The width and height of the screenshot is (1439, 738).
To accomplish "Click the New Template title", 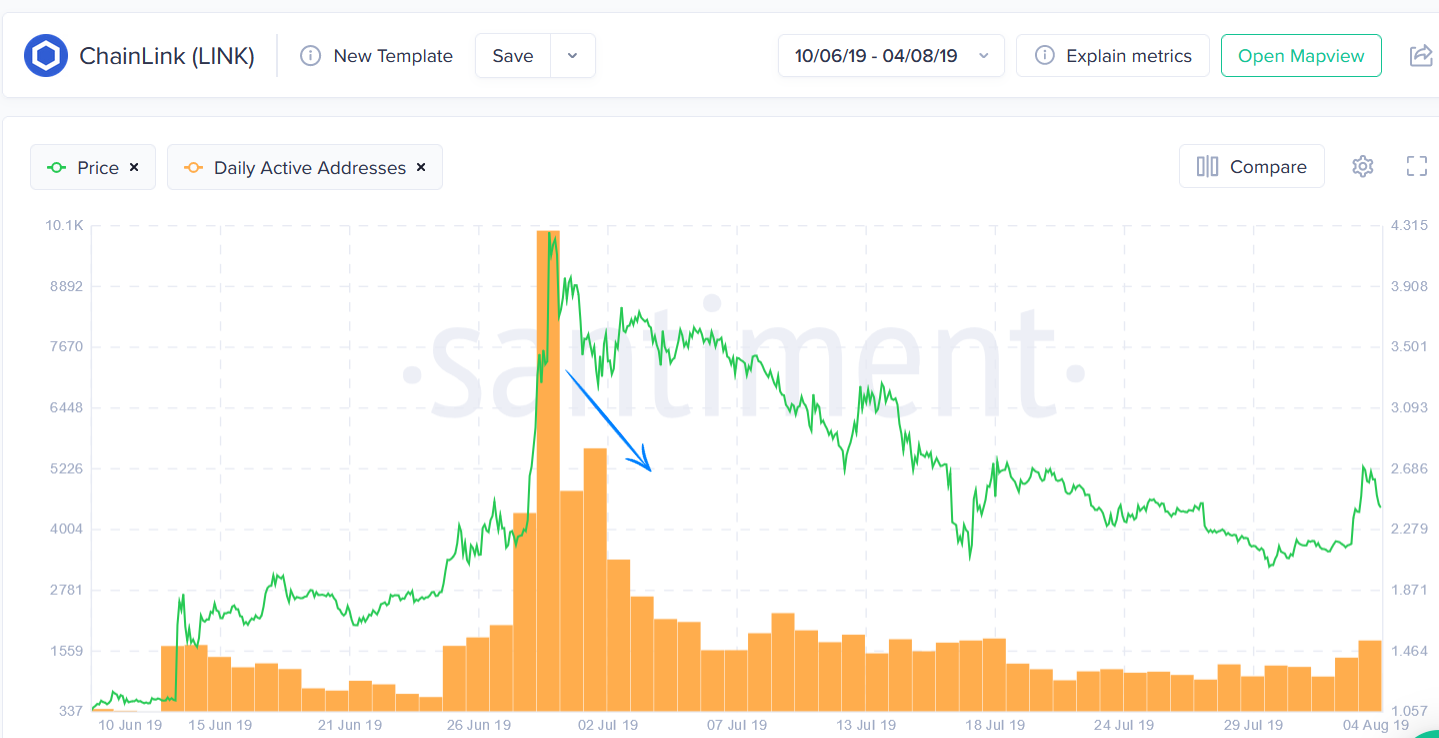I will point(393,56).
